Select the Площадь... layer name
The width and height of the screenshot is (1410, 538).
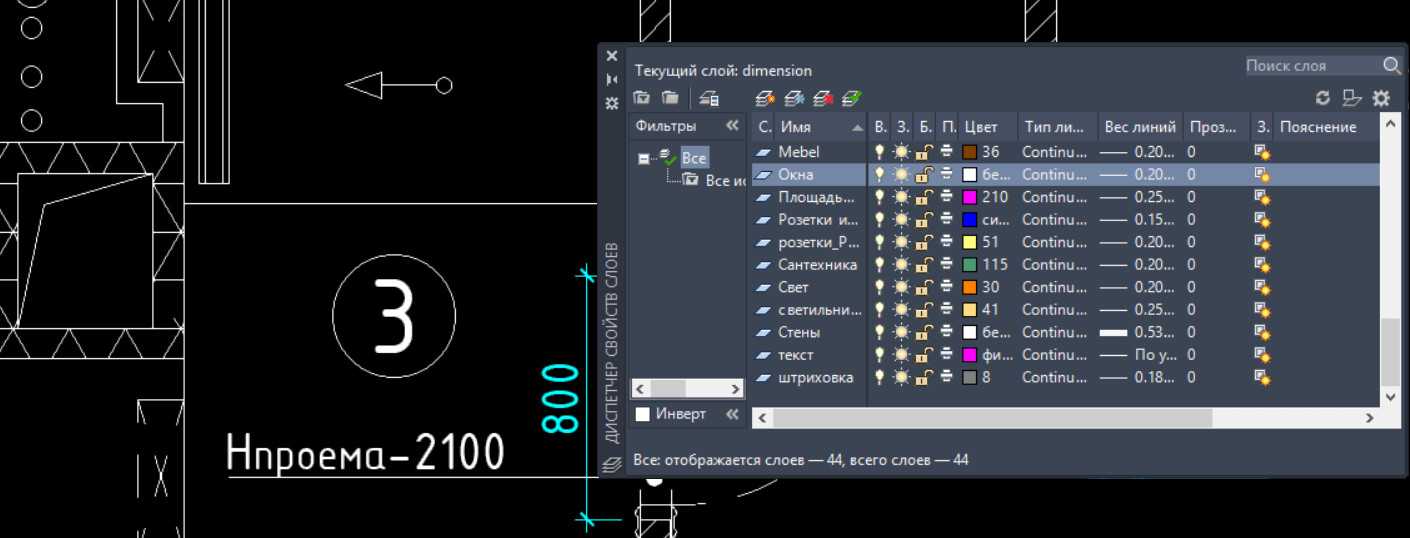point(816,197)
